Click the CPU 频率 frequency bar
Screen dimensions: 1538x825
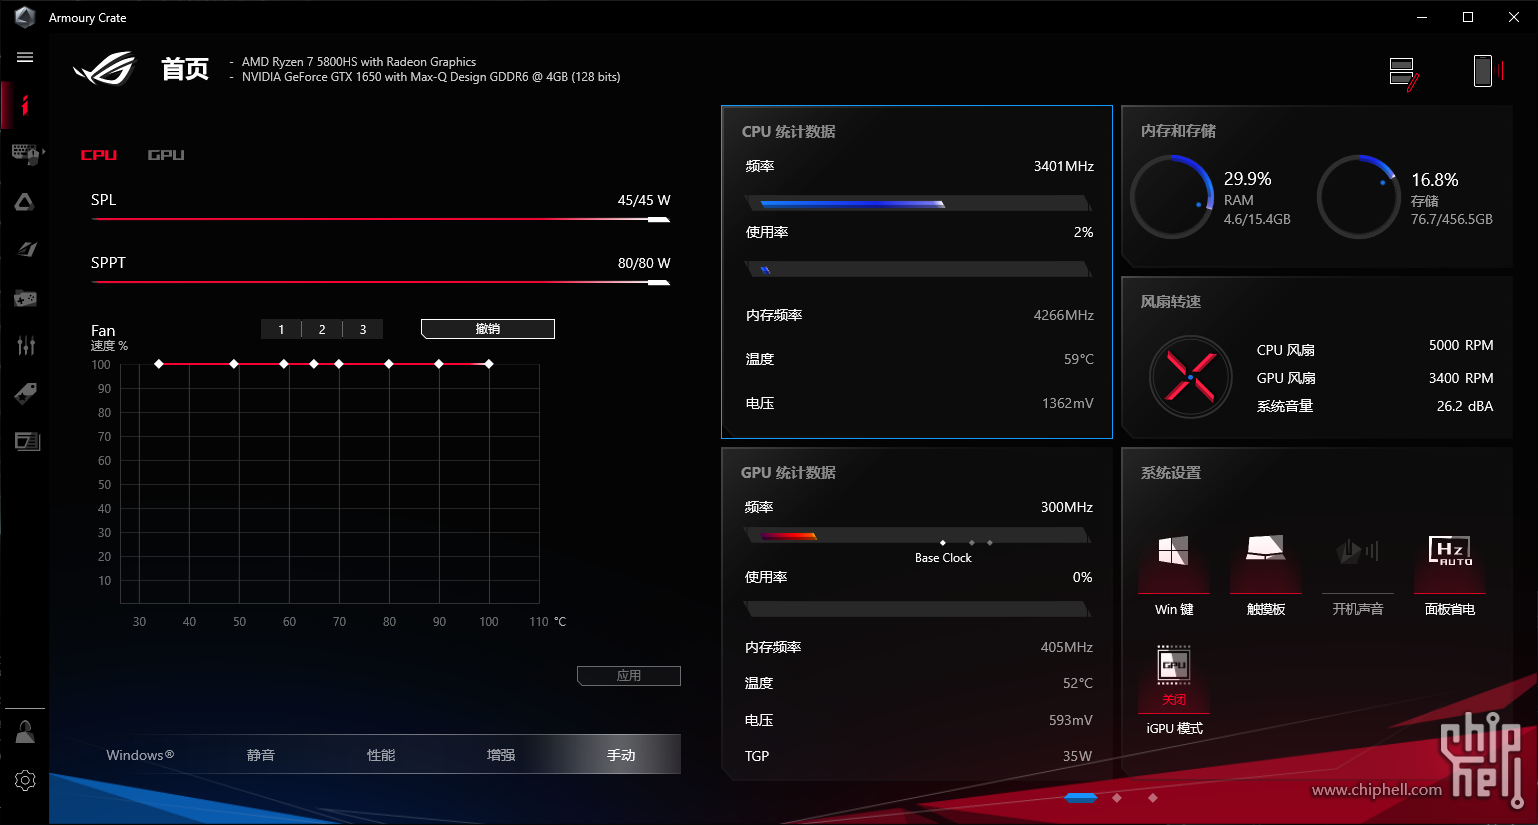918,204
